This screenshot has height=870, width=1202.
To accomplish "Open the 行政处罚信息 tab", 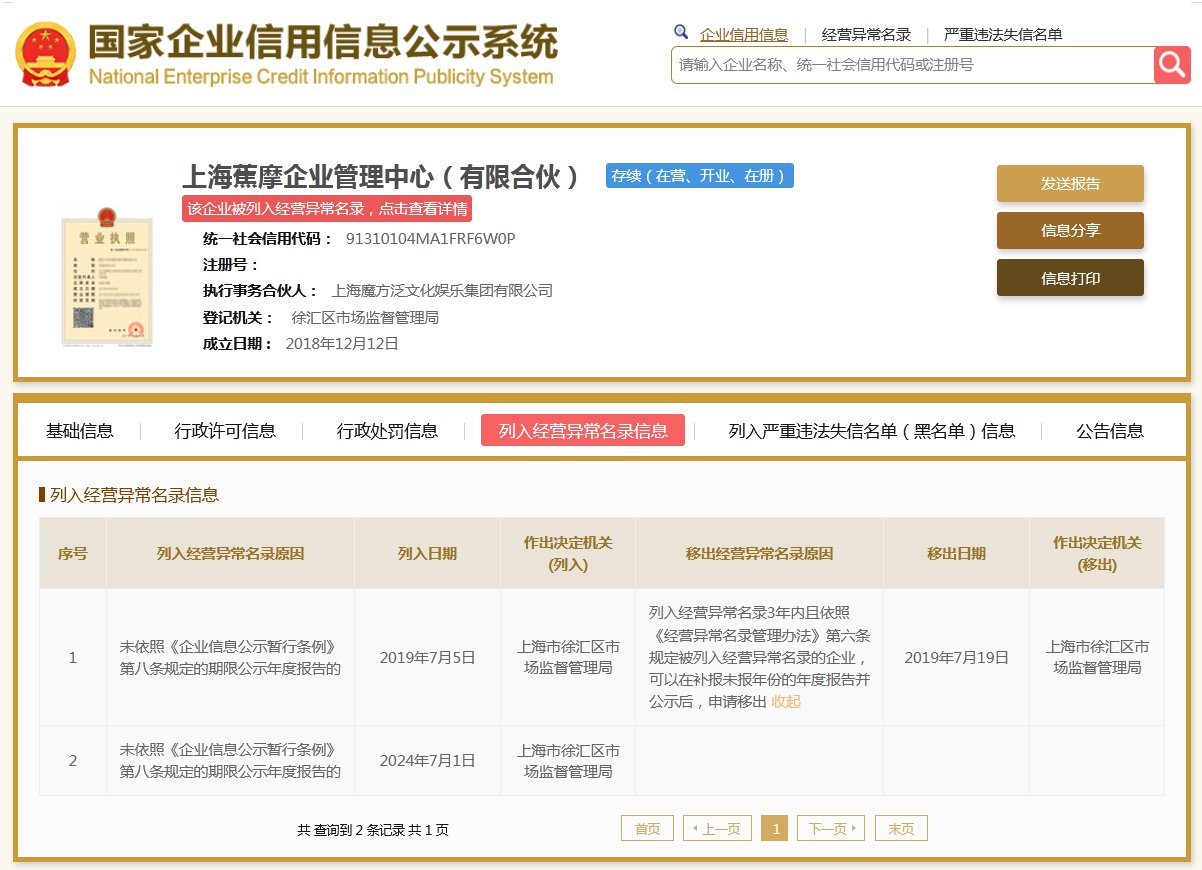I will (x=387, y=431).
